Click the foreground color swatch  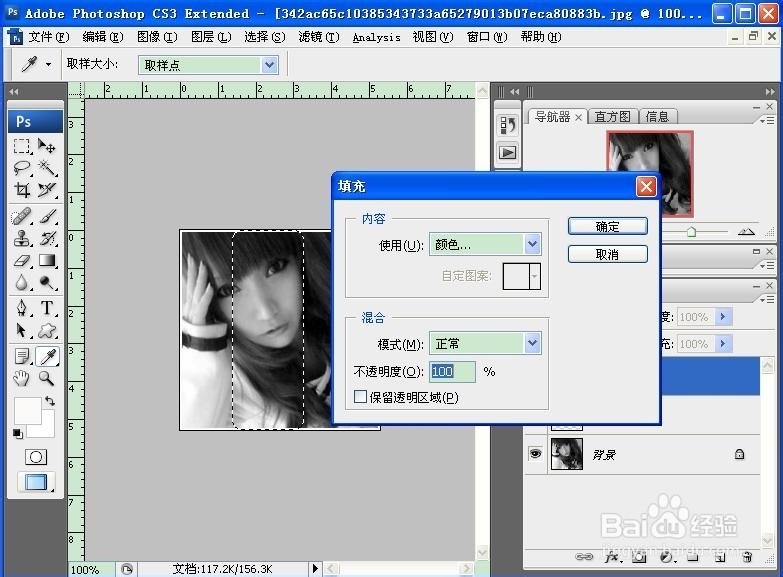pos(27,410)
